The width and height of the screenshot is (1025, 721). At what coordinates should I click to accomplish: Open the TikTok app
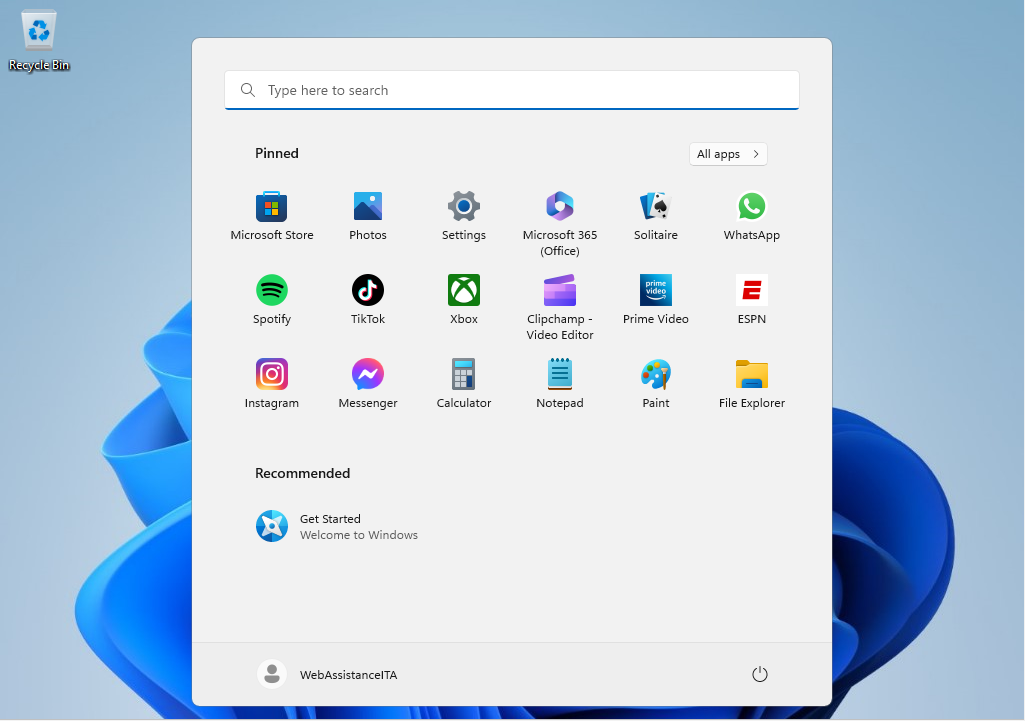pos(367,300)
